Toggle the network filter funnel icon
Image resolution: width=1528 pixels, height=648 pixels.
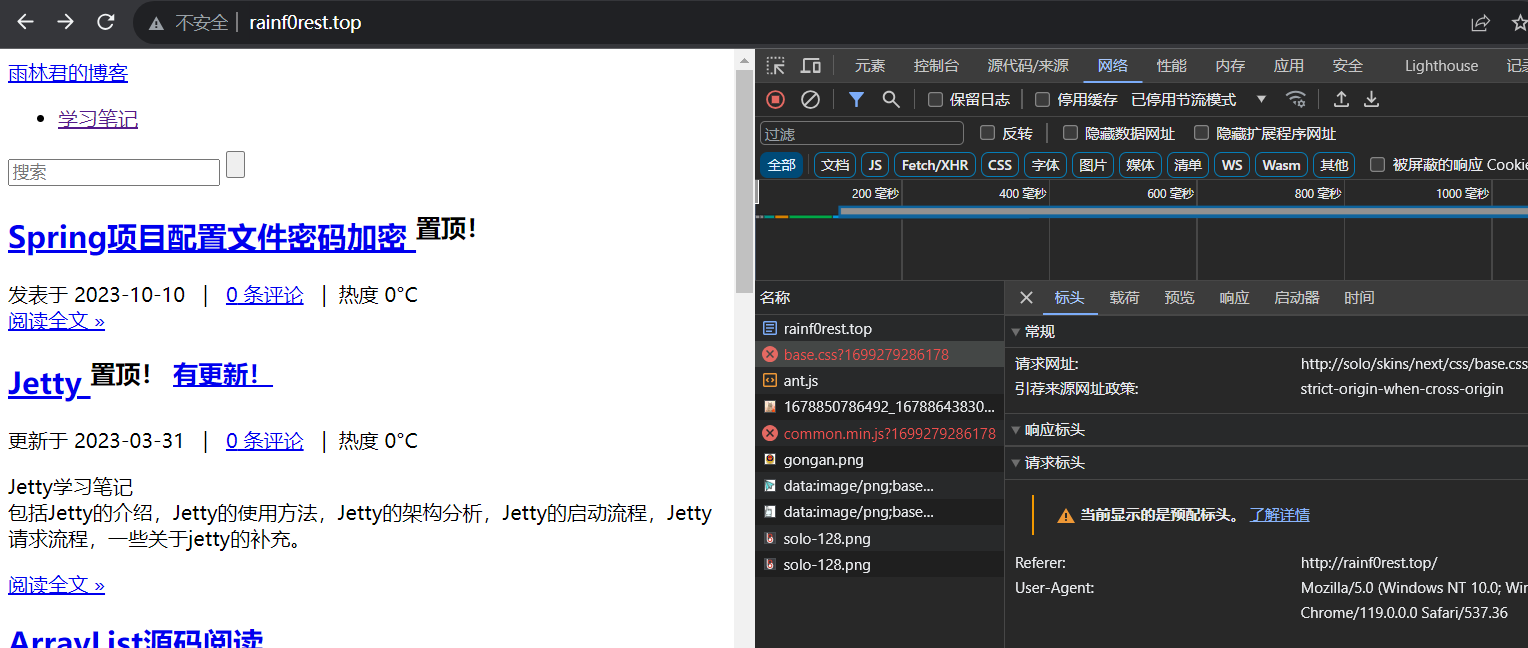pyautogui.click(x=856, y=99)
